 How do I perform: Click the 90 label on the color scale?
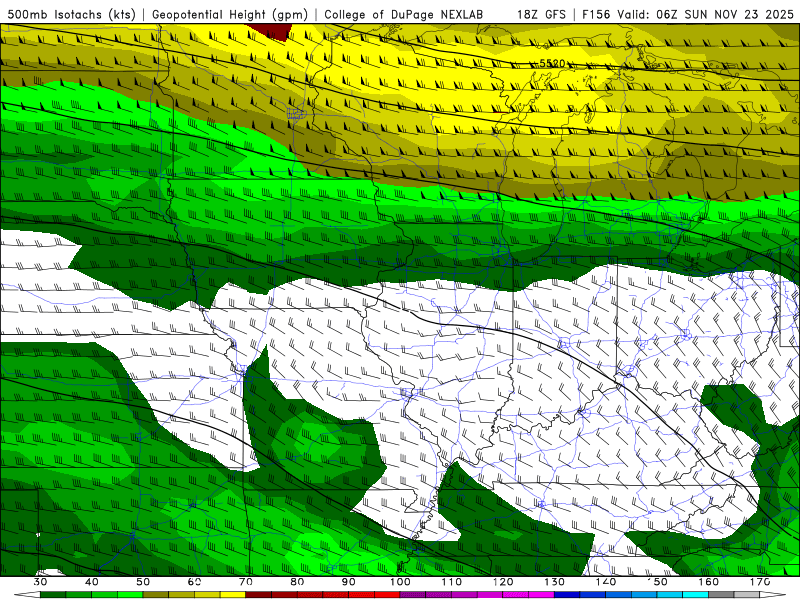tap(349, 582)
